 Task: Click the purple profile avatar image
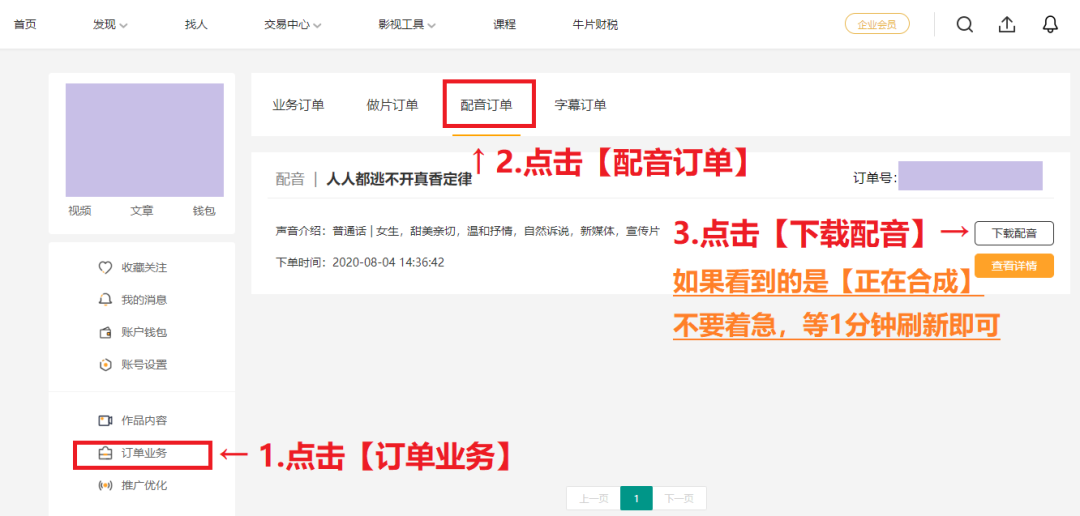pos(144,140)
